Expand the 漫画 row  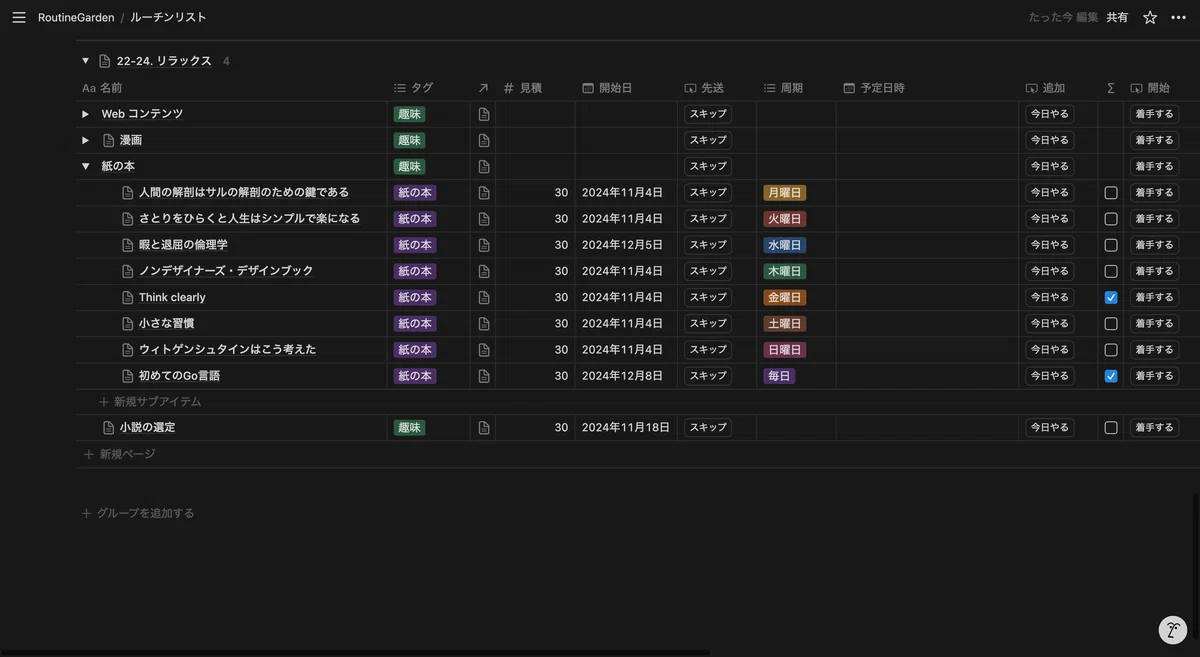pos(86,140)
